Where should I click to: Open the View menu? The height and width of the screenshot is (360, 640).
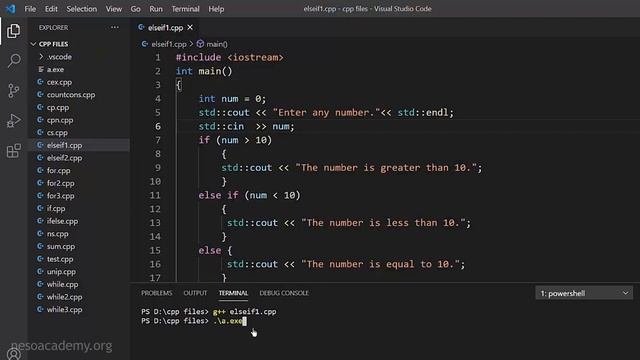click(113, 9)
